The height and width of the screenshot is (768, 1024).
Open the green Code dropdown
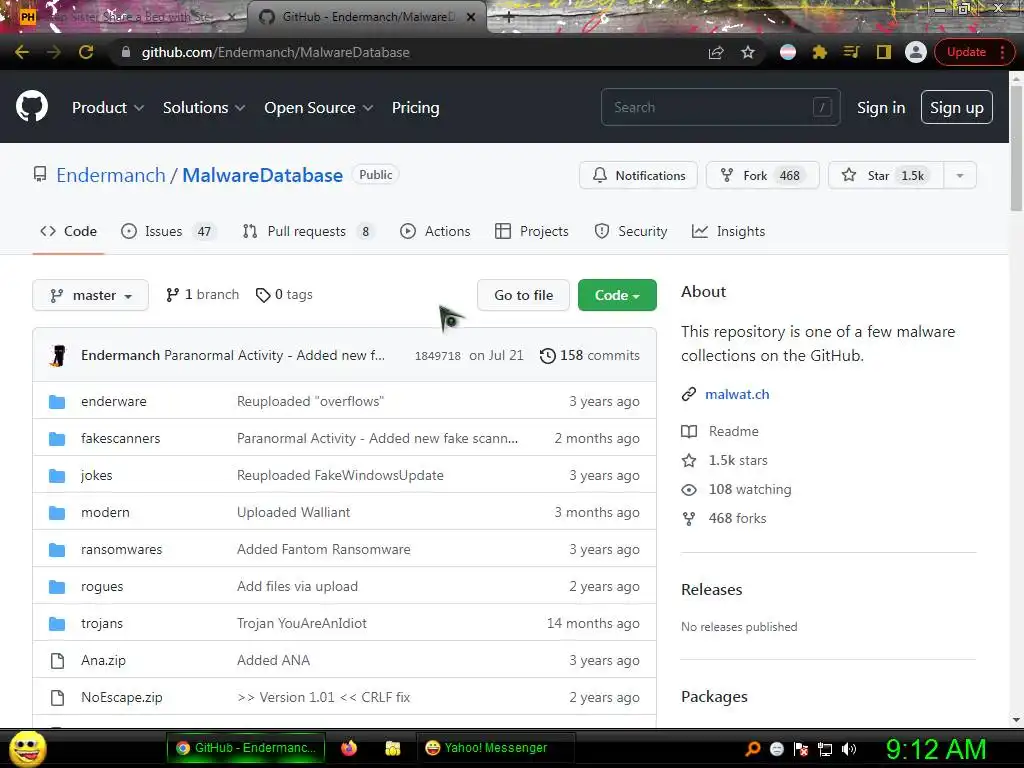click(617, 295)
